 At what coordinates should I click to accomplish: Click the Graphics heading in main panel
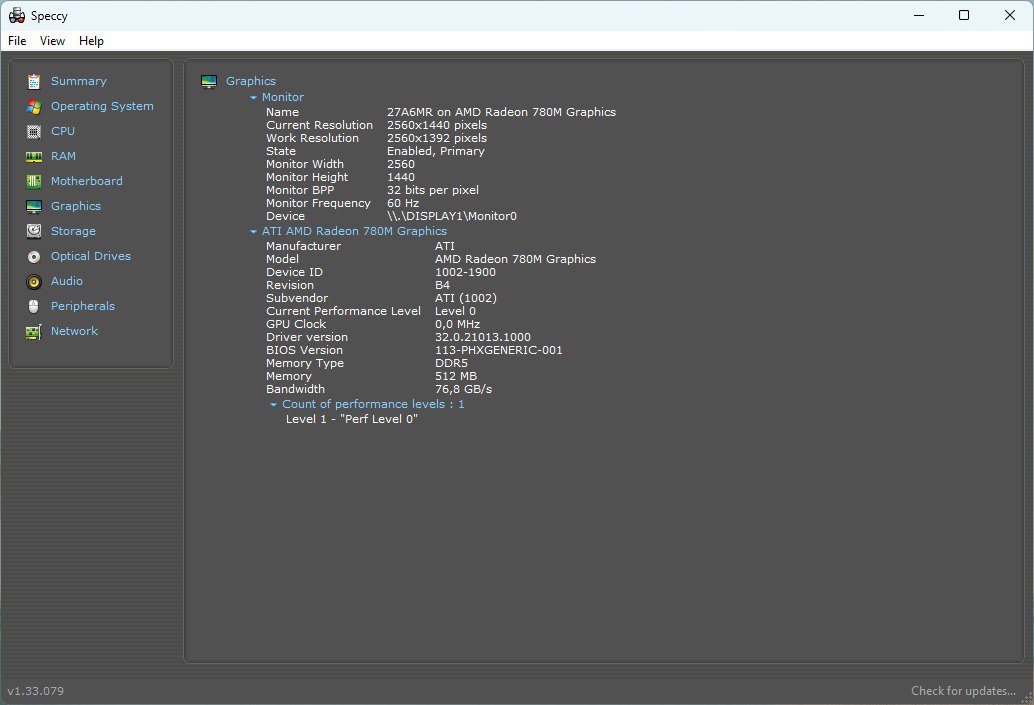point(251,81)
